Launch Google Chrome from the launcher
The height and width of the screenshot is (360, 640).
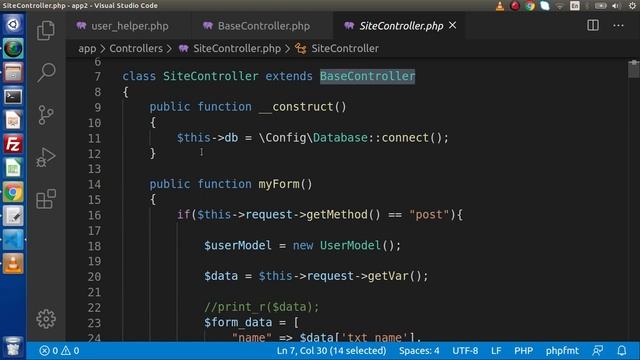tap(13, 192)
